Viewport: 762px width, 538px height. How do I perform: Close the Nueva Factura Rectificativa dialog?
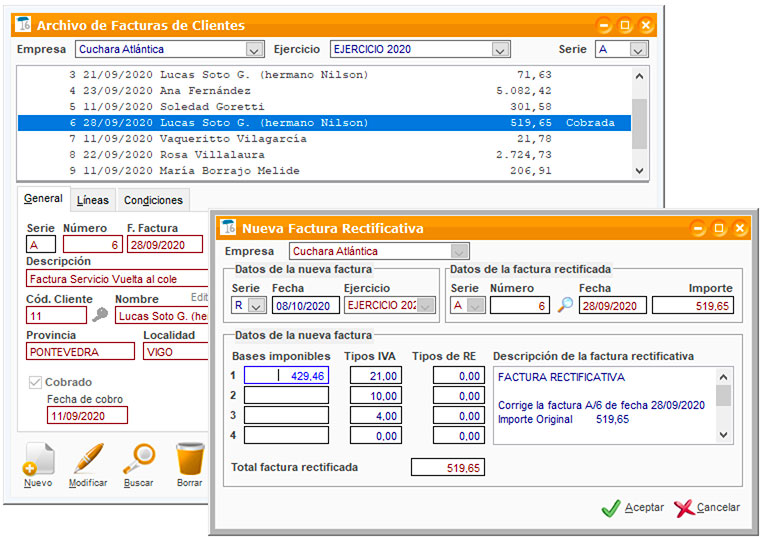[x=740, y=228]
